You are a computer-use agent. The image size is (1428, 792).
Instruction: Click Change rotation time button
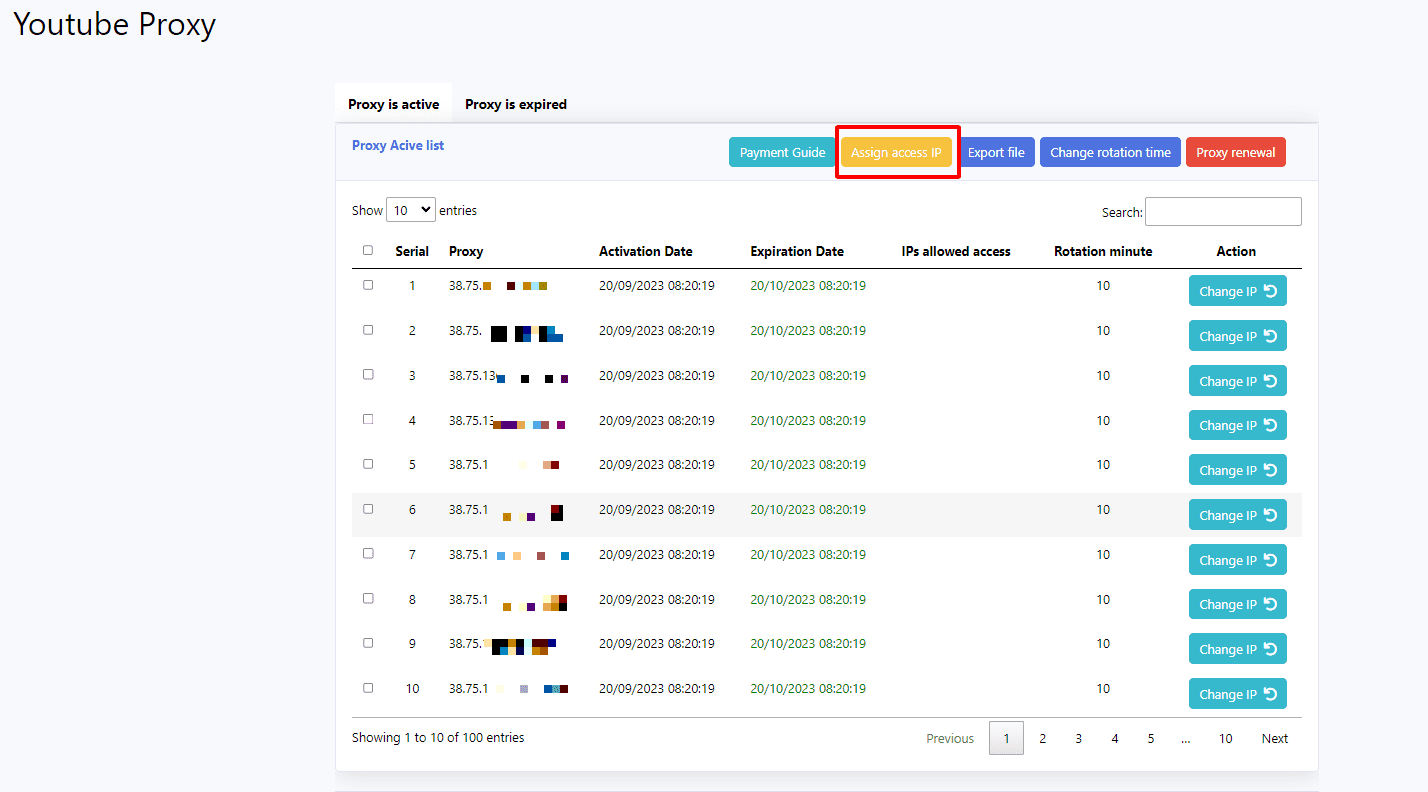tap(1110, 152)
